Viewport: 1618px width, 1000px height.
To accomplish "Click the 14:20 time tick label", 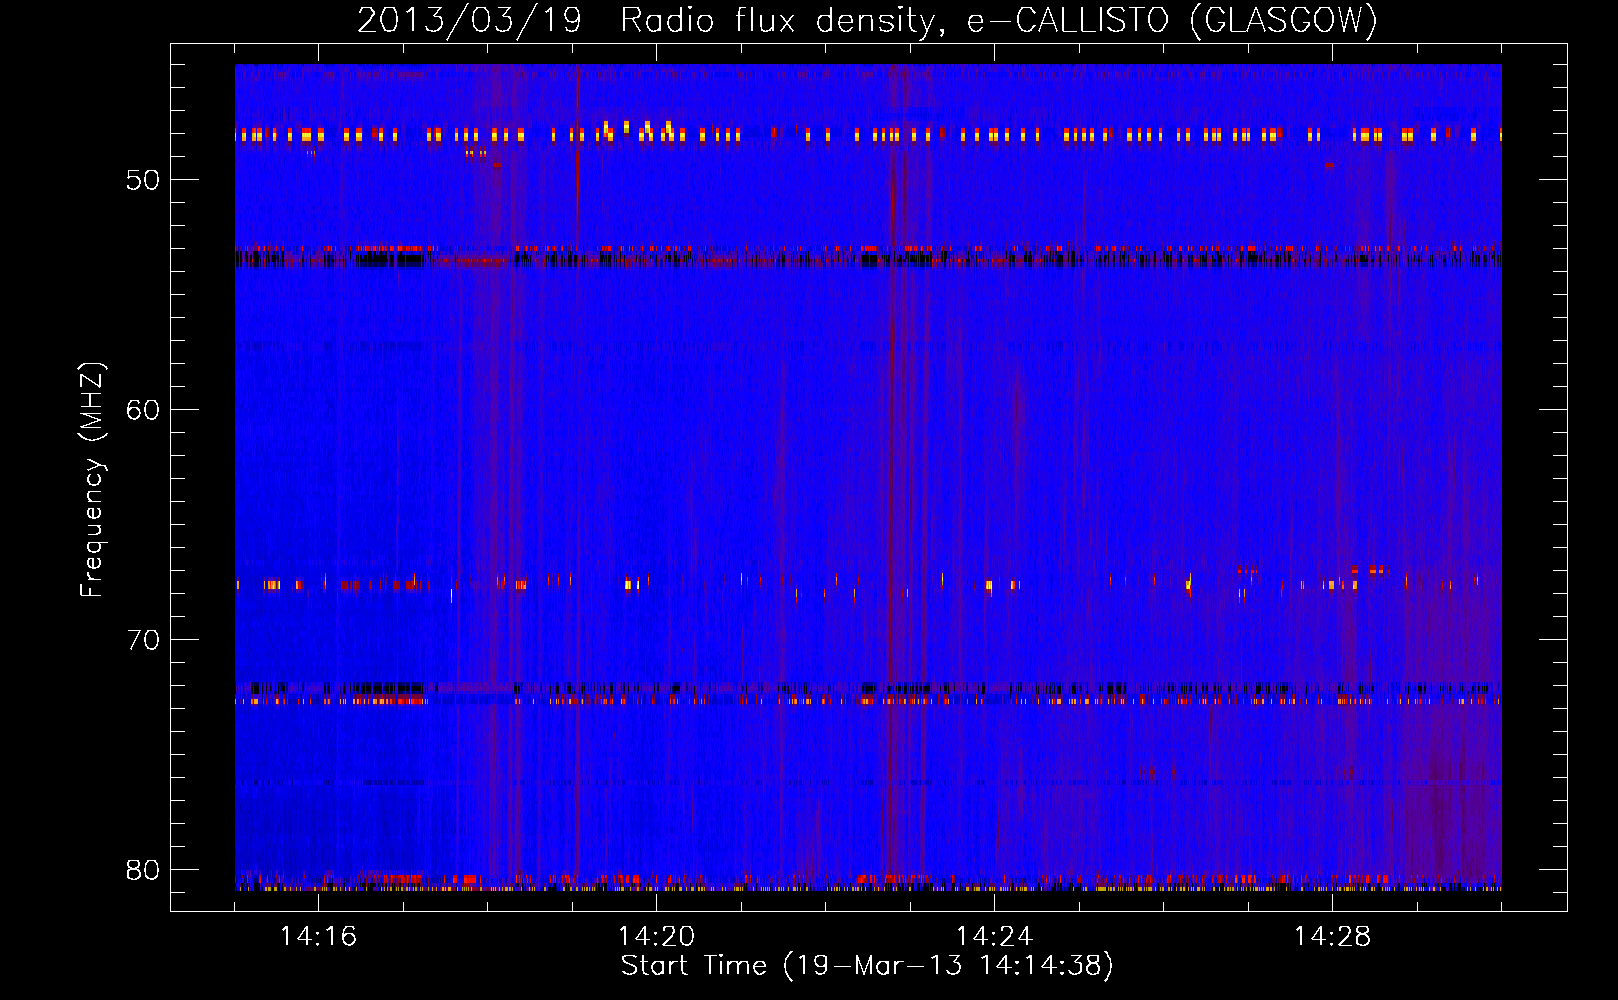I will coord(656,937).
